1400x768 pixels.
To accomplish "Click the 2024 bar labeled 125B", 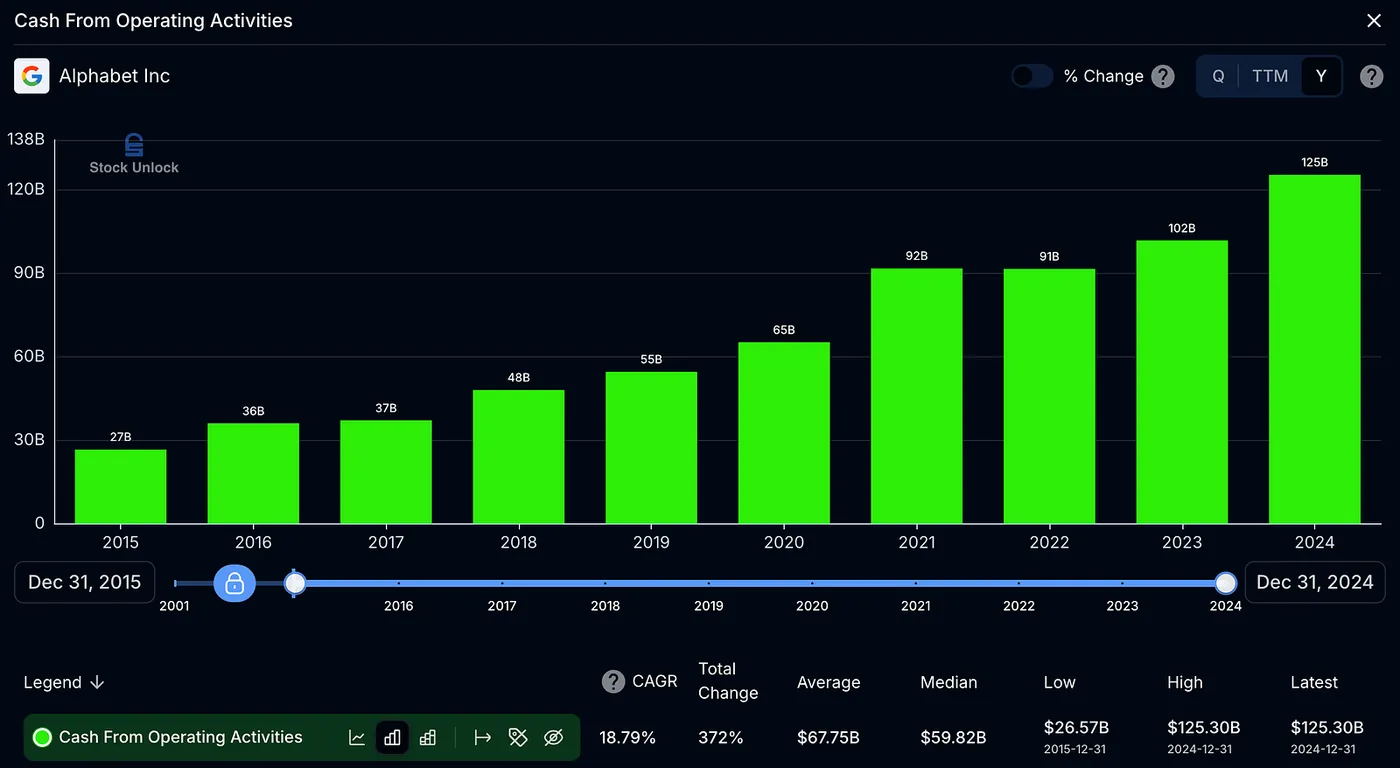I will point(1315,349).
